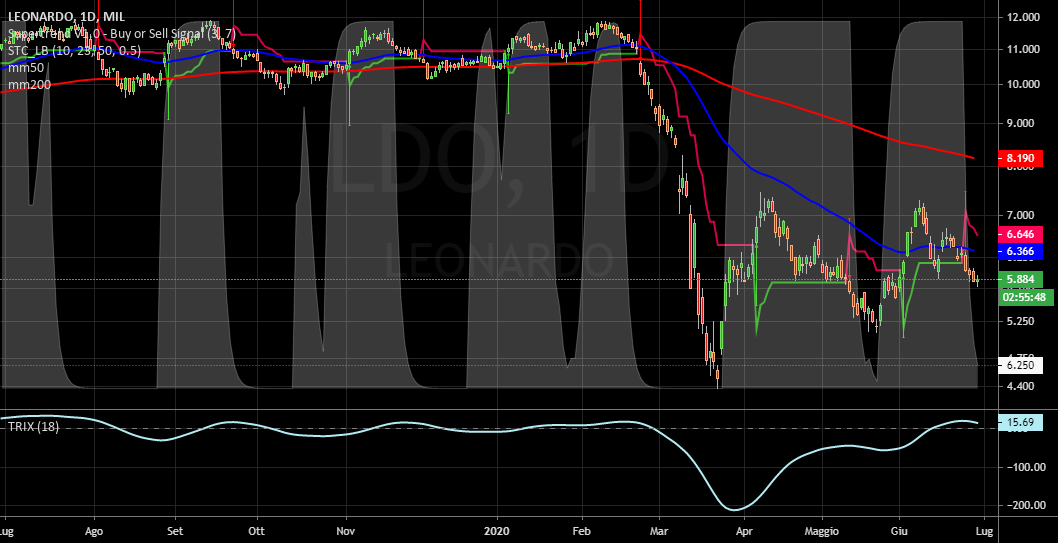Click the Maggio month on time axis
The height and width of the screenshot is (543, 1058).
(x=822, y=531)
